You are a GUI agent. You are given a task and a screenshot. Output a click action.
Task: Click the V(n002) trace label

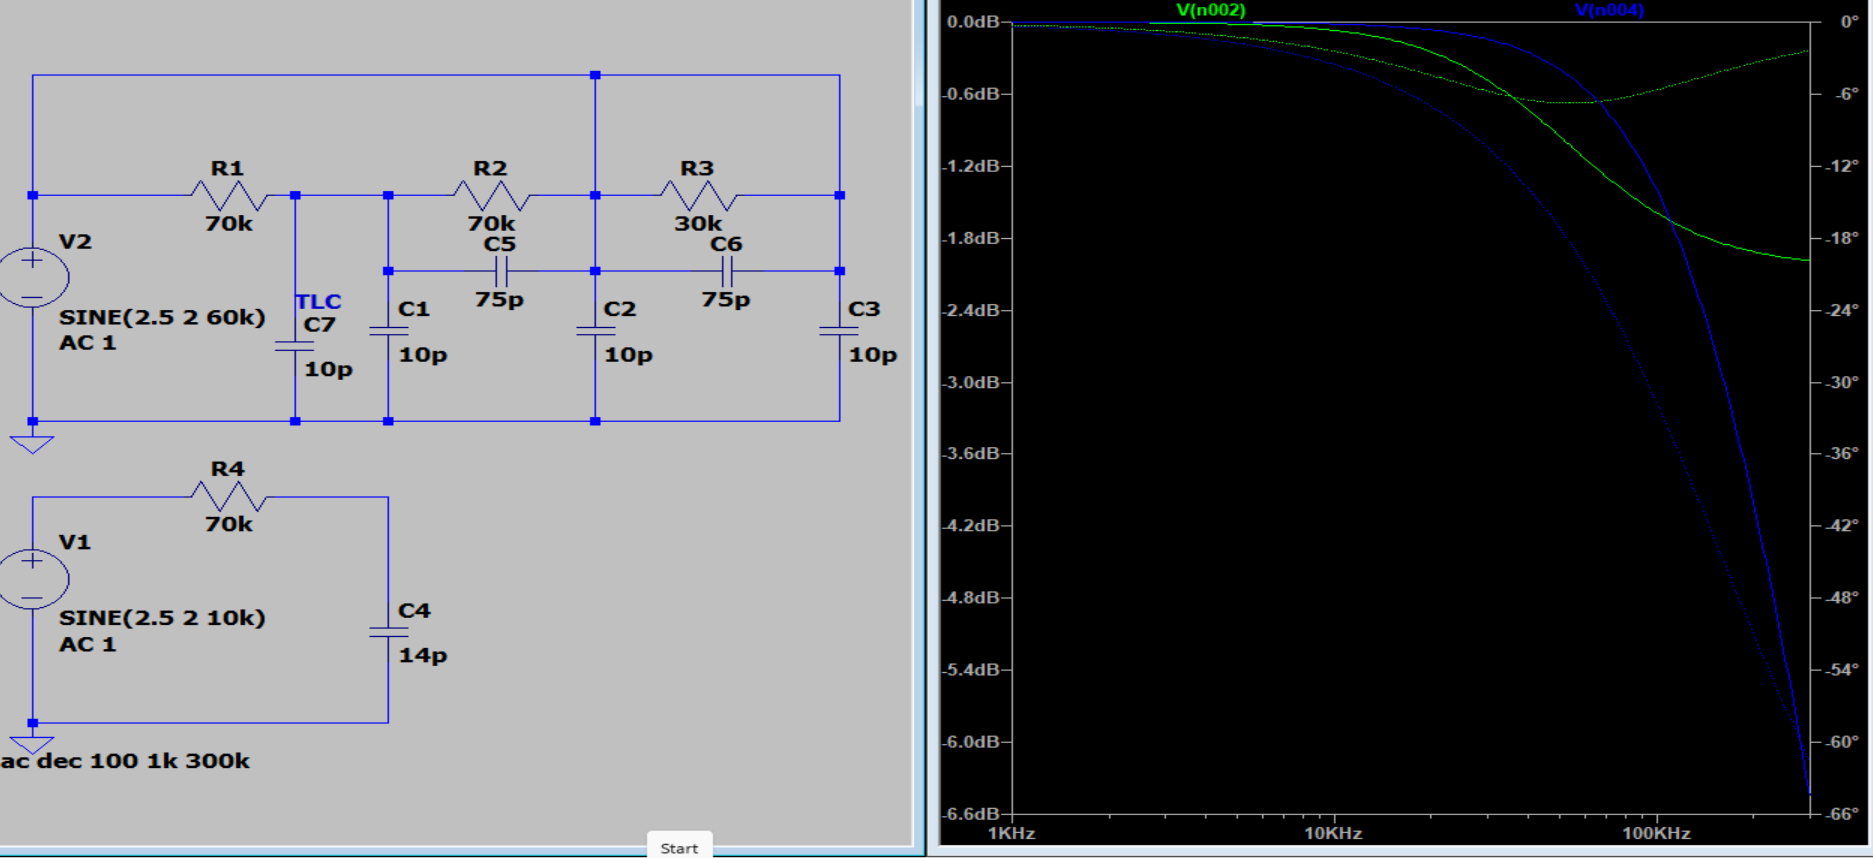(x=1210, y=10)
